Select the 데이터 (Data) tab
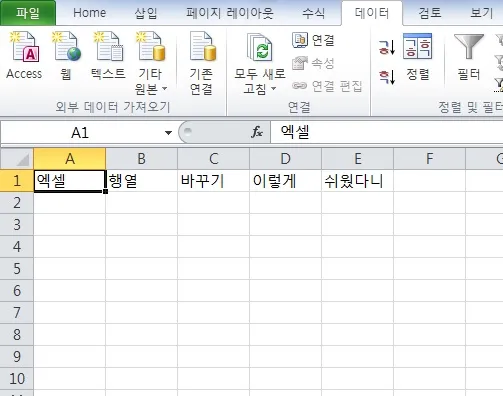This screenshot has height=396, width=503. point(372,13)
